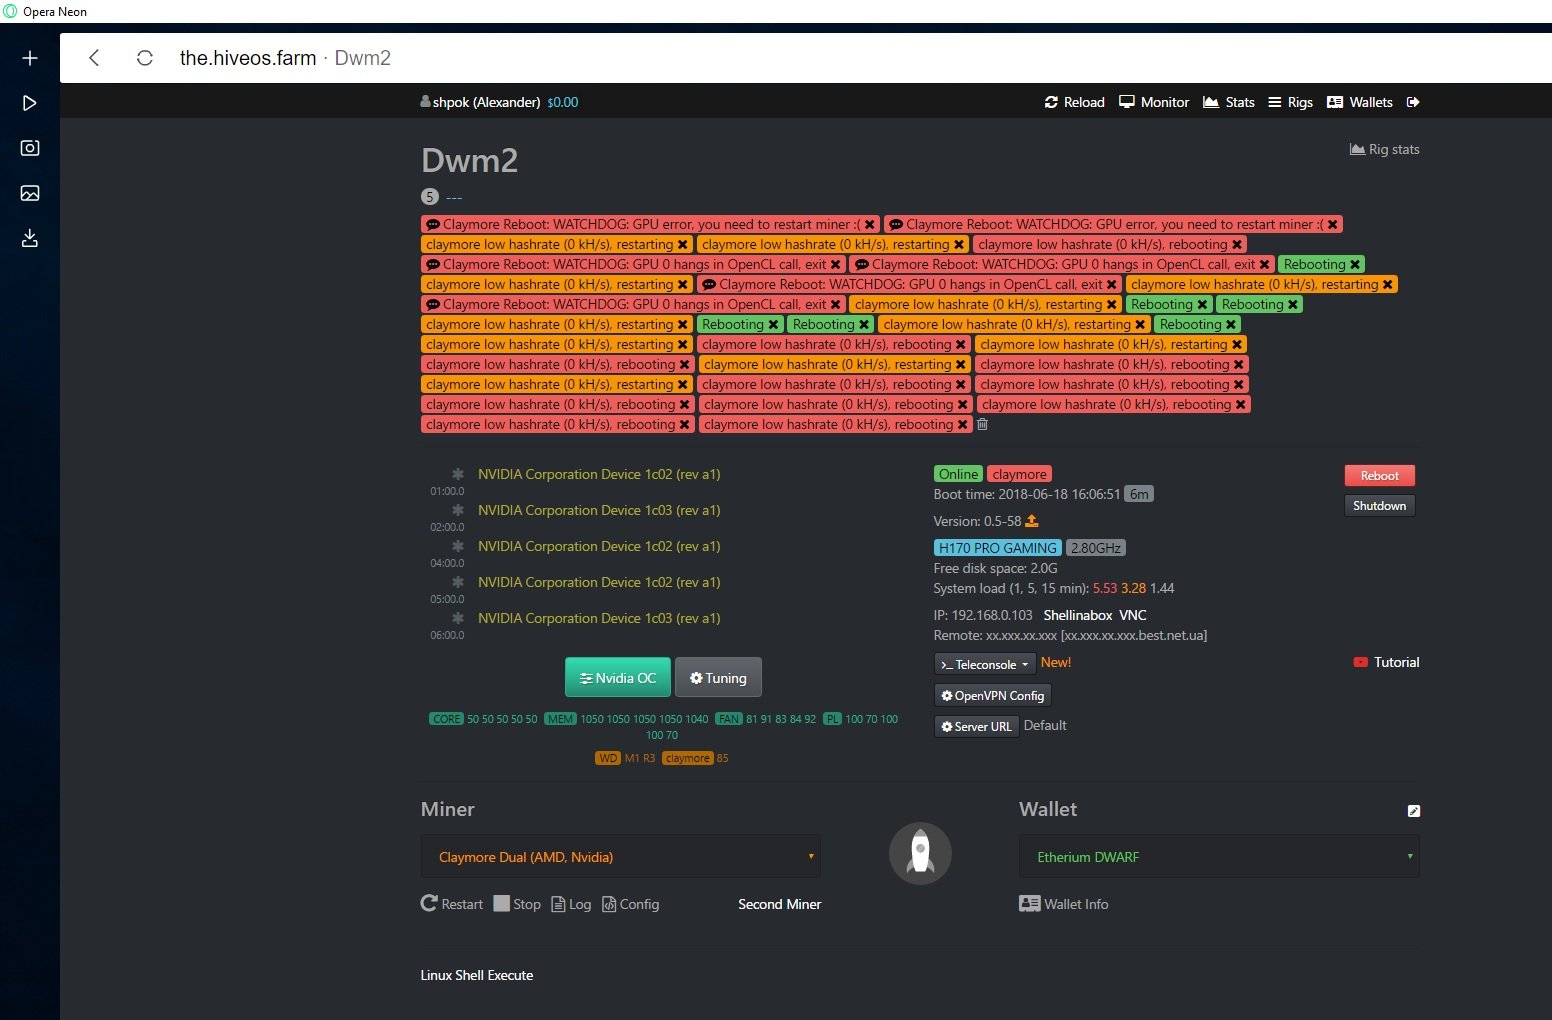Click fan icon of GPU 06:00.0
The image size is (1552, 1020).
click(458, 618)
